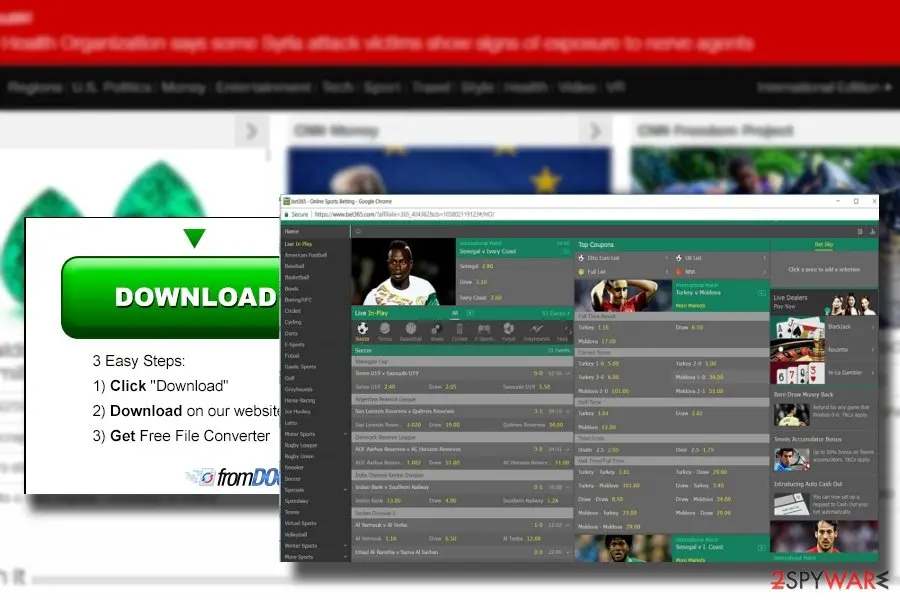Click live stream icon on Senegal v Ivory Coast
The height and width of the screenshot is (600, 900).
pyautogui.click(x=566, y=251)
